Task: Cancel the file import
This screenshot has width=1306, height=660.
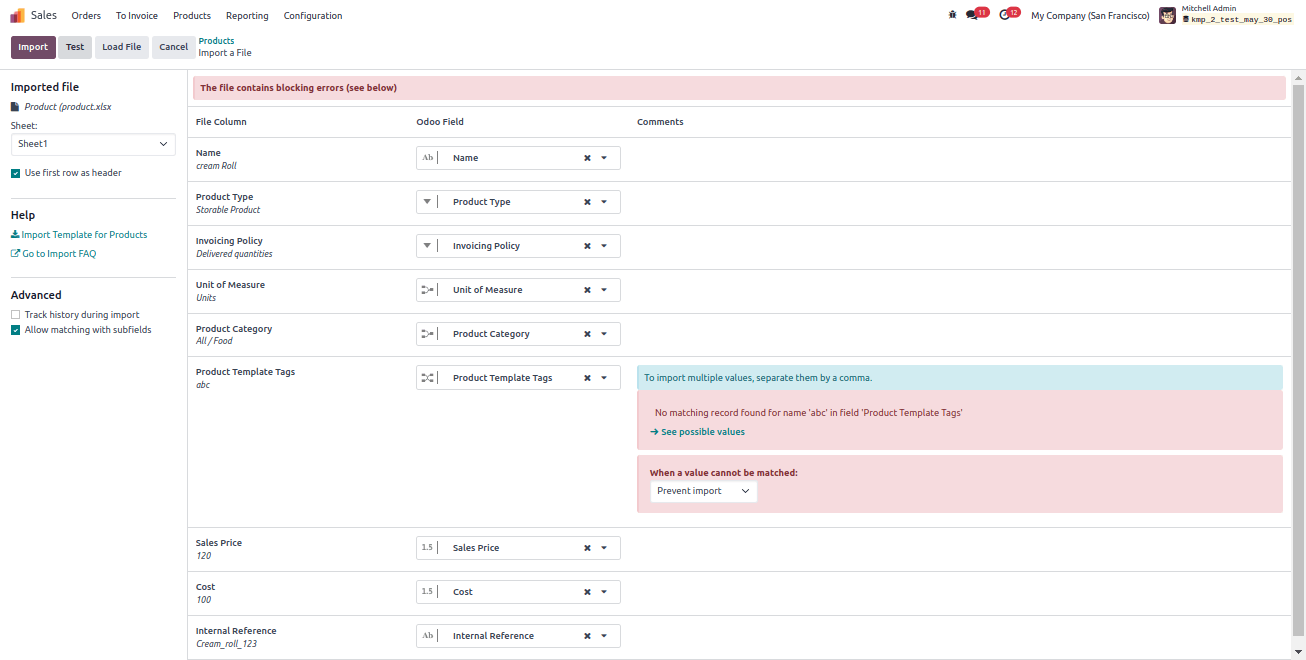Action: (x=174, y=47)
